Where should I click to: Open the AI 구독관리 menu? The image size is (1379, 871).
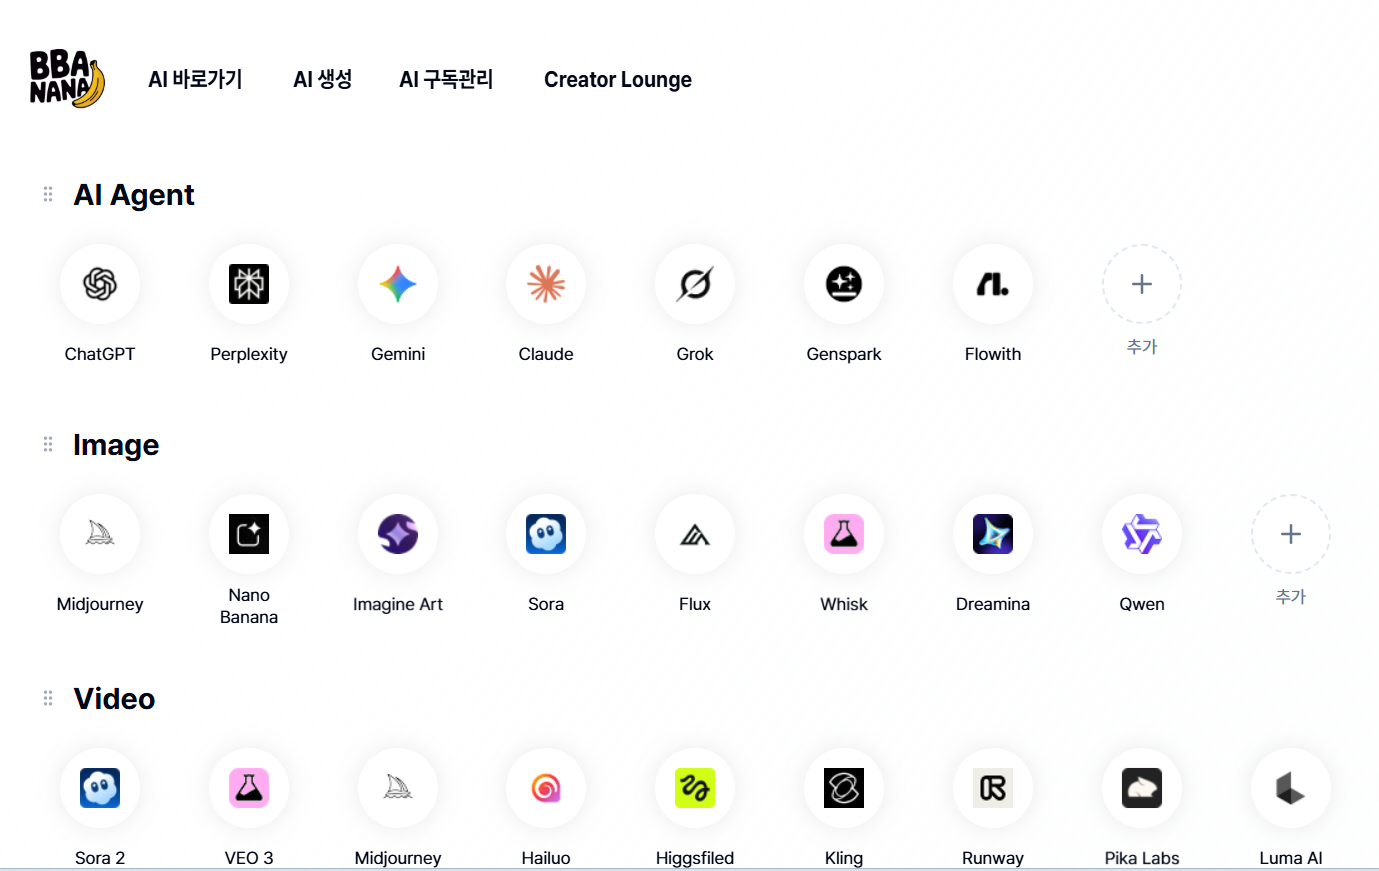tap(446, 80)
